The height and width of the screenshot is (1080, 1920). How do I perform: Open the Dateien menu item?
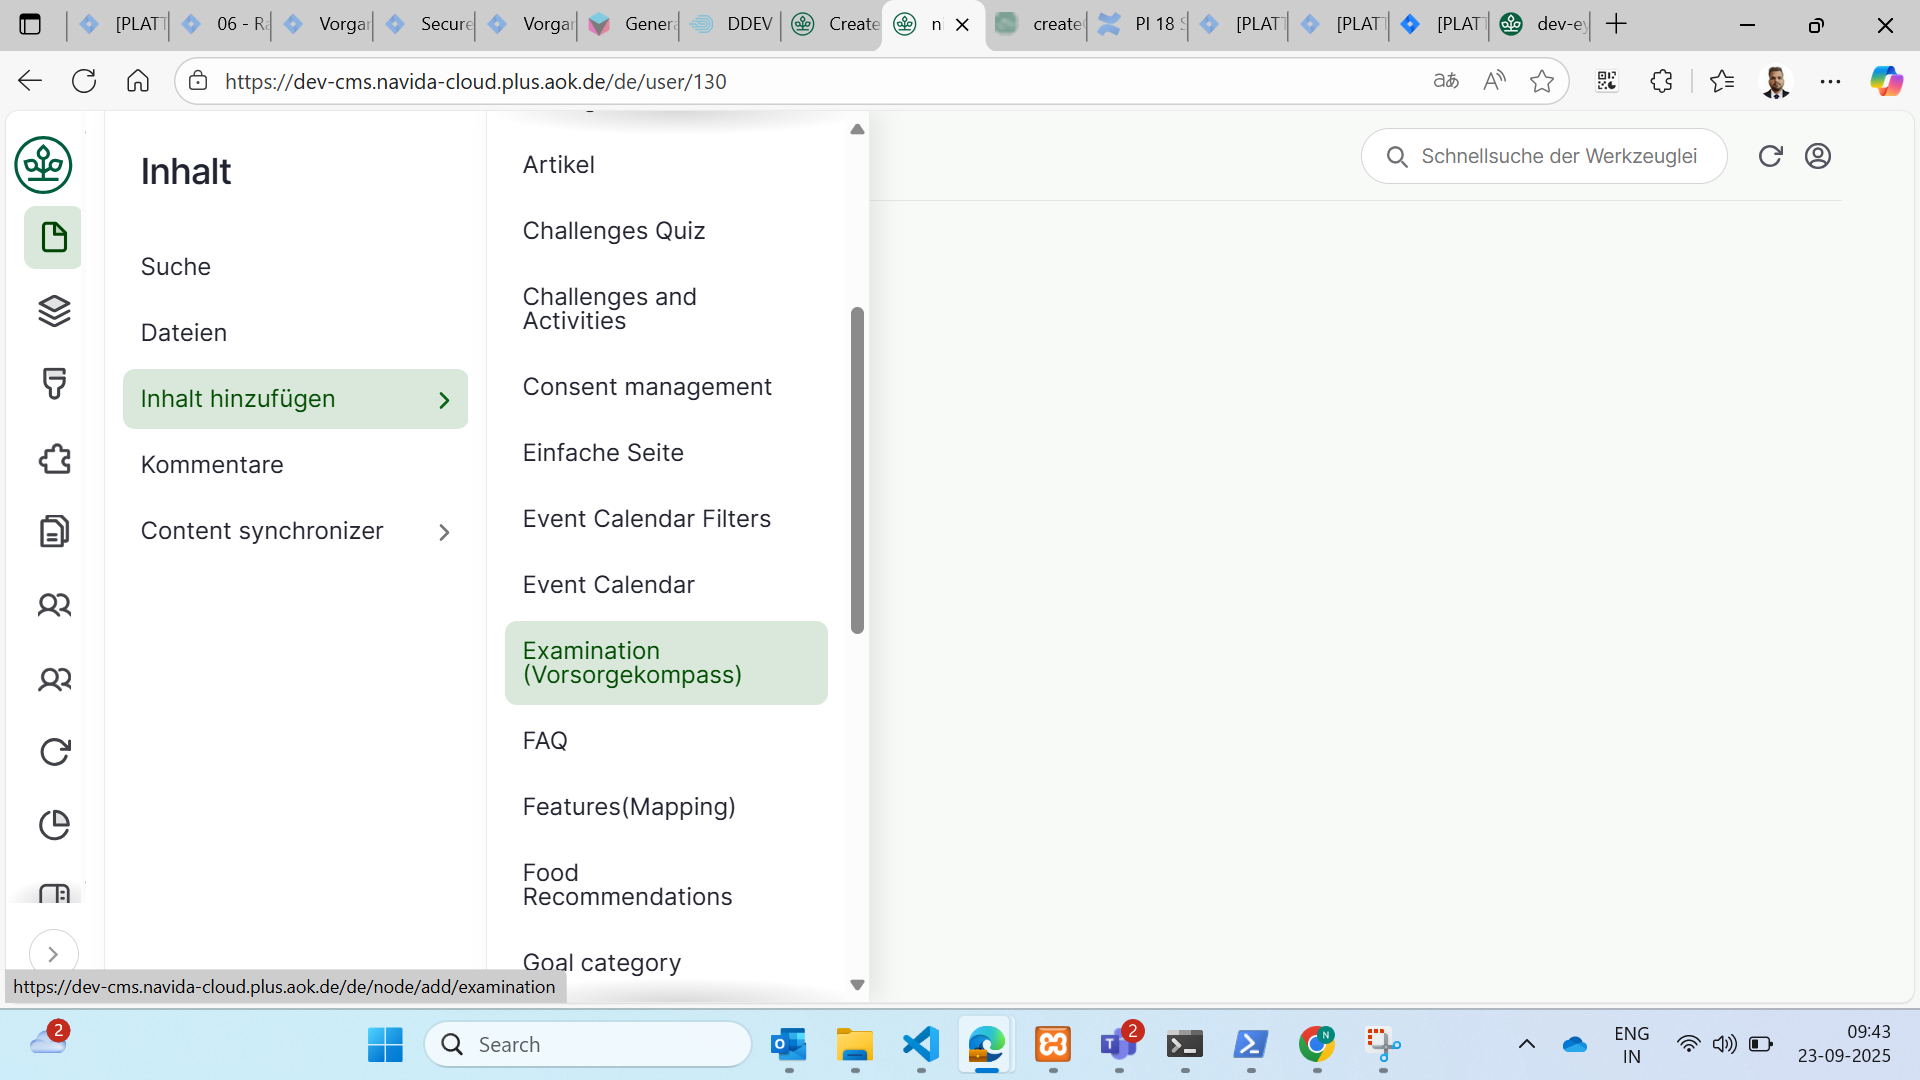184,333
